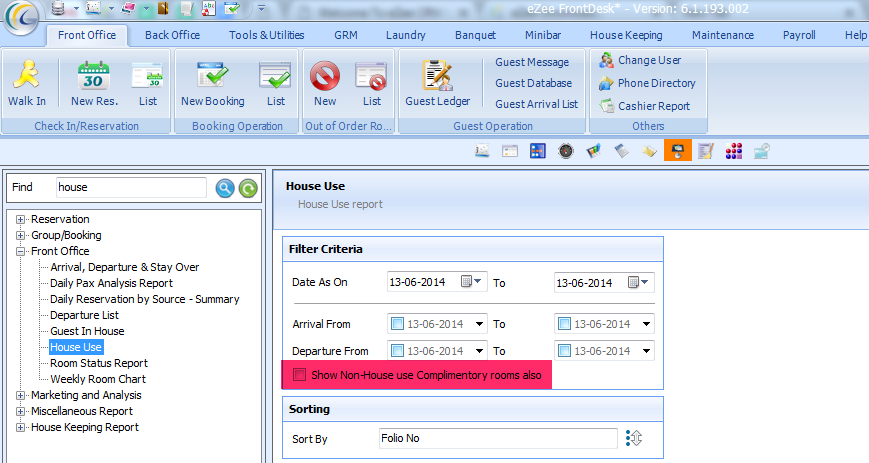Tick the Arrival To date checkbox
Viewport: 869px width, 463px height.
pyautogui.click(x=564, y=323)
